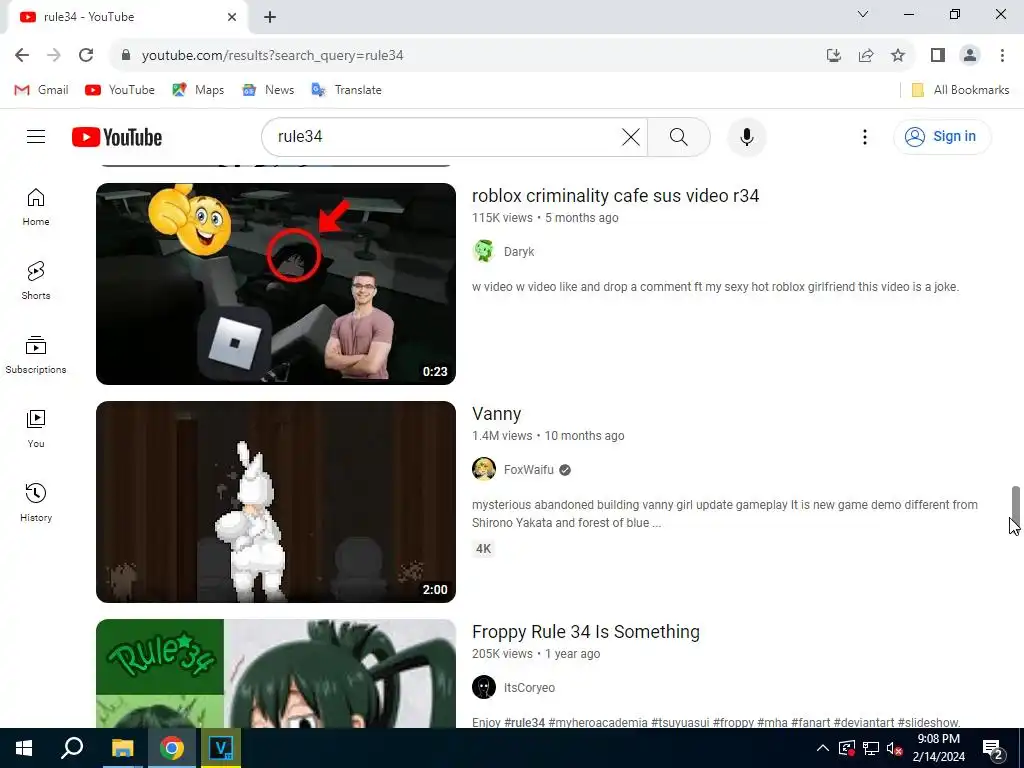This screenshot has height=768, width=1024.
Task: Open the video titled 'Vanny'
Action: point(496,414)
